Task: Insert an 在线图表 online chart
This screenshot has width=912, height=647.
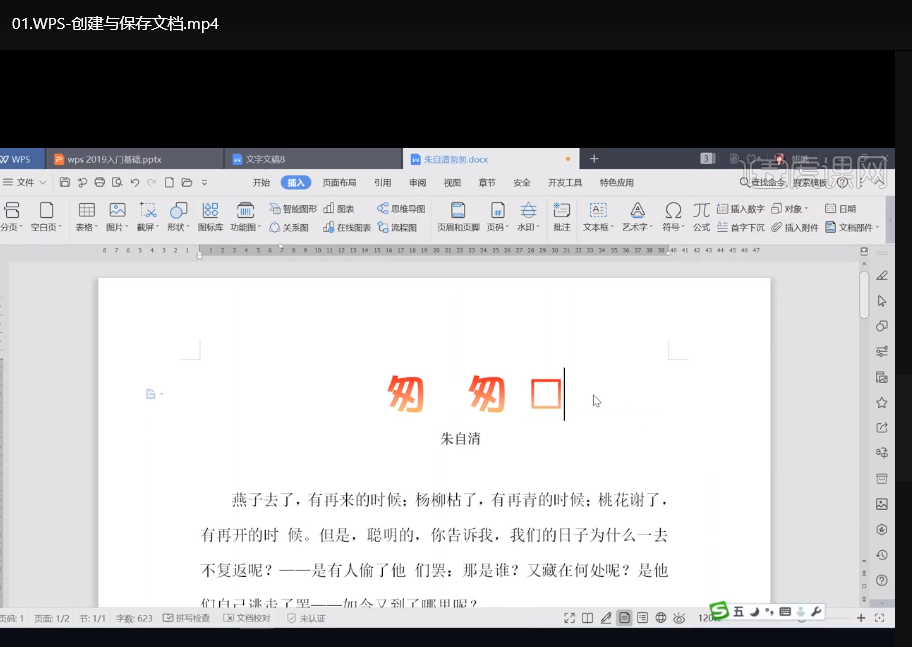Action: (347, 227)
